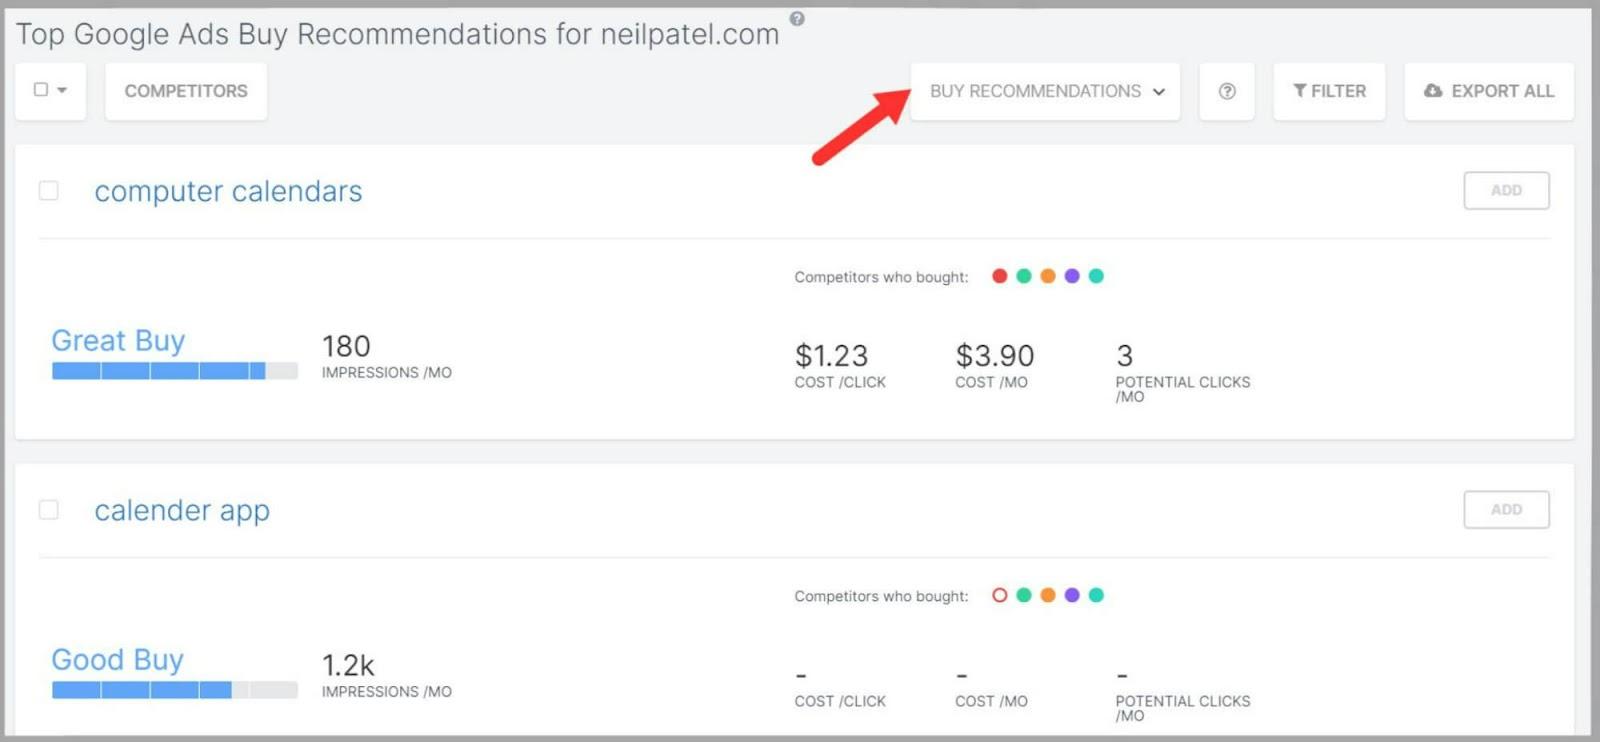Expand the select-all dropdown arrow
Viewport: 1600px width, 742px height.
pyautogui.click(x=62, y=90)
